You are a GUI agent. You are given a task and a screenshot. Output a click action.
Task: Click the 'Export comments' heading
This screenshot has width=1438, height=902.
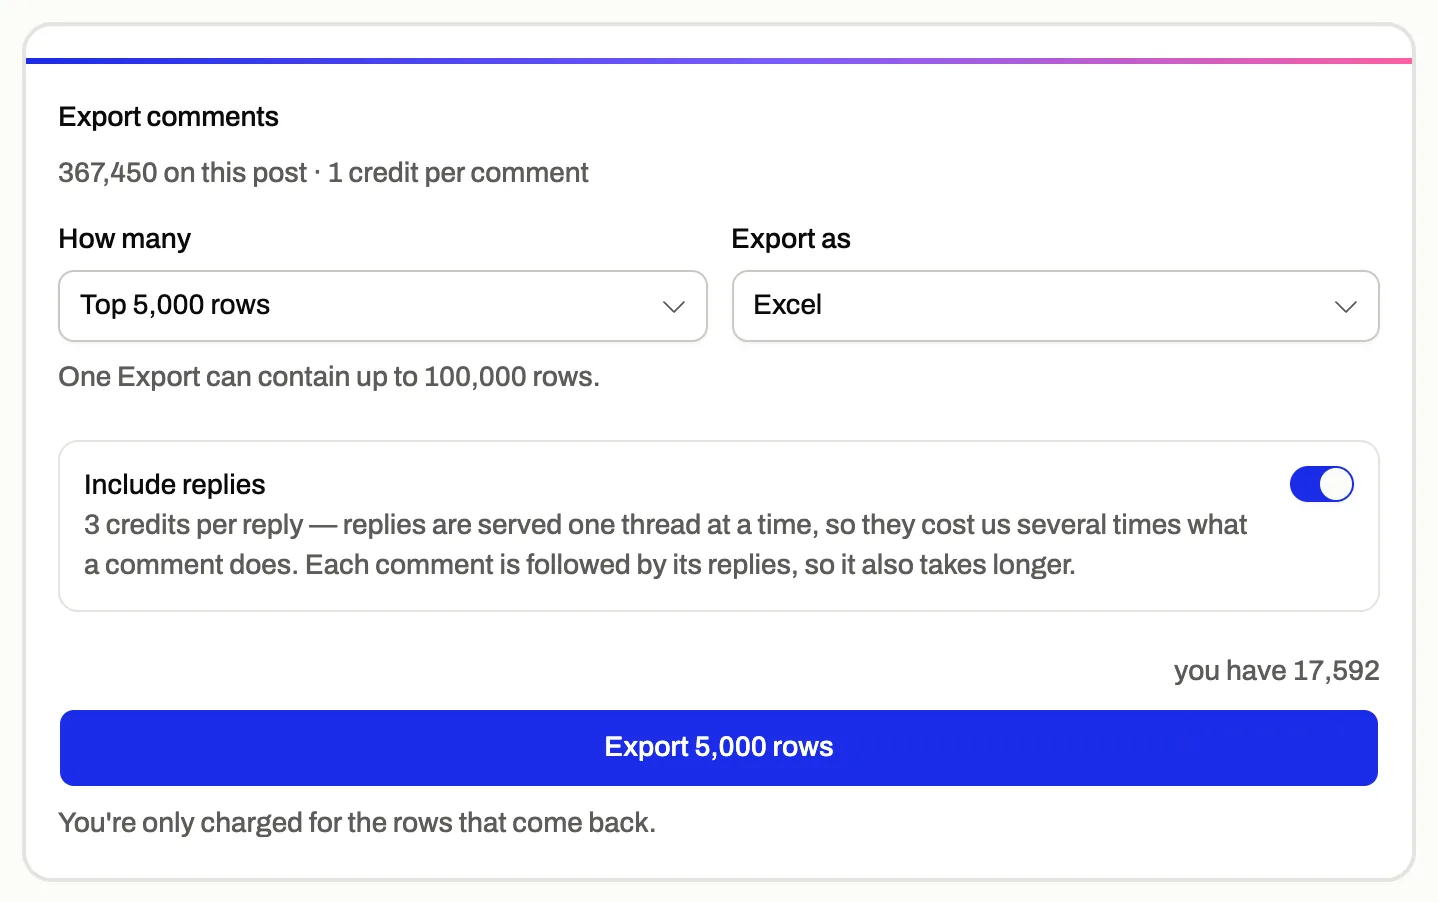[168, 117]
